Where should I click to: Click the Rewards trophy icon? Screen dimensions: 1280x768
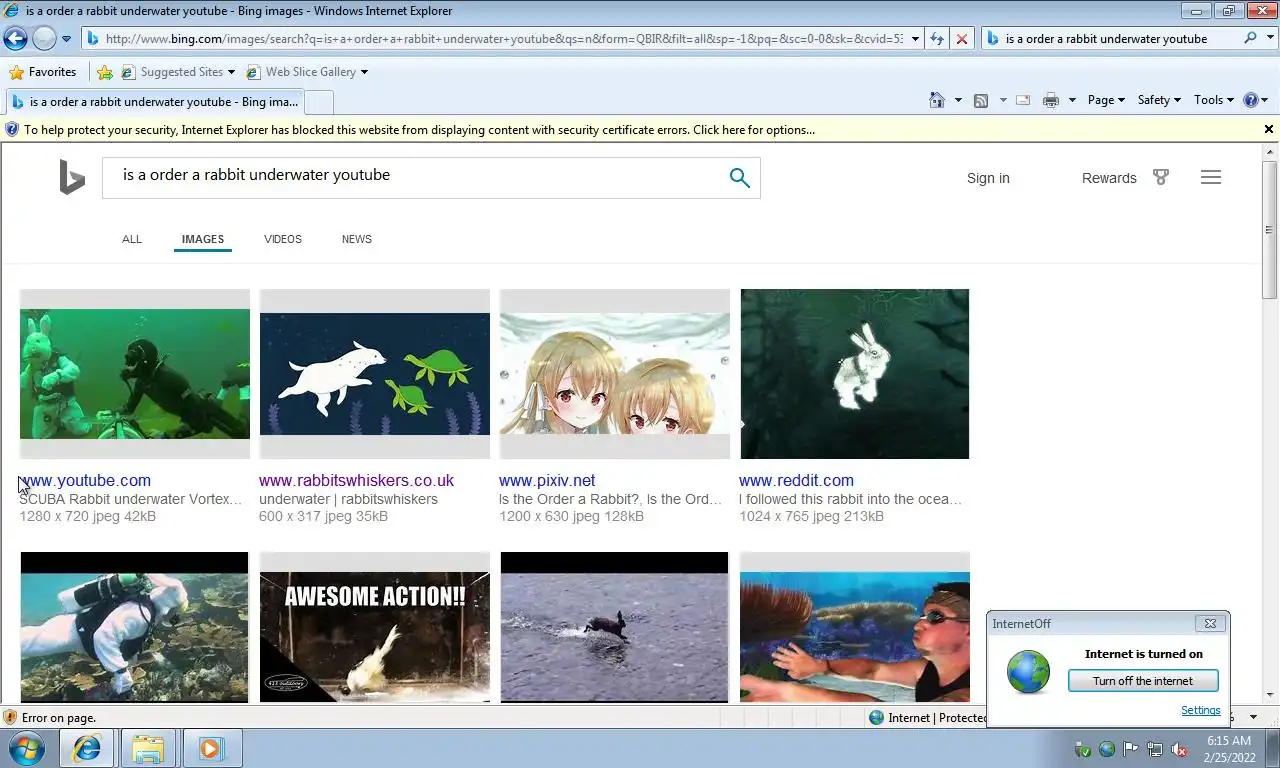point(1161,177)
